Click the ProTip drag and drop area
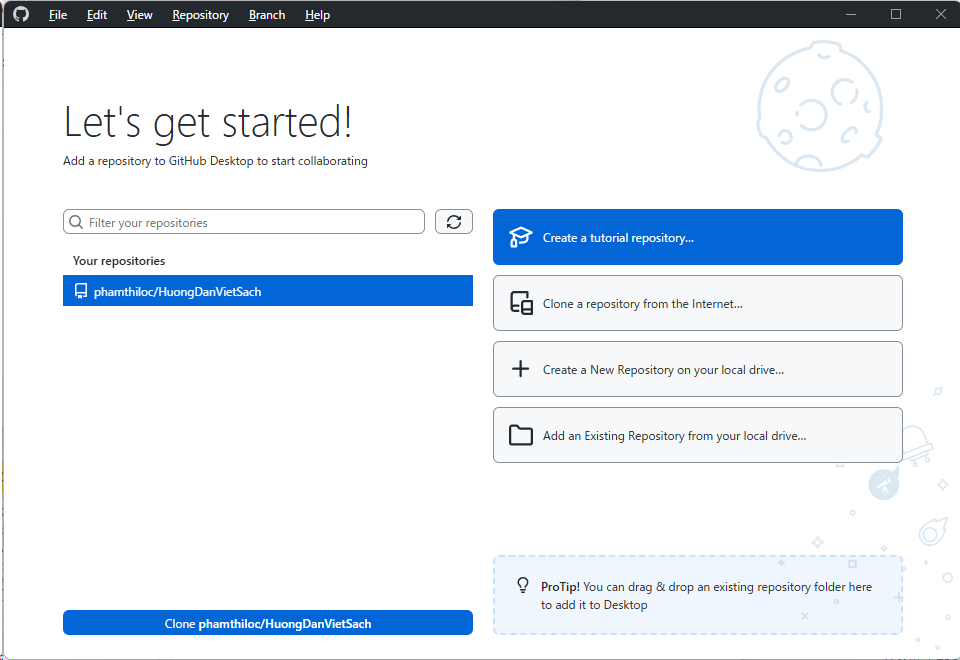 click(x=697, y=595)
